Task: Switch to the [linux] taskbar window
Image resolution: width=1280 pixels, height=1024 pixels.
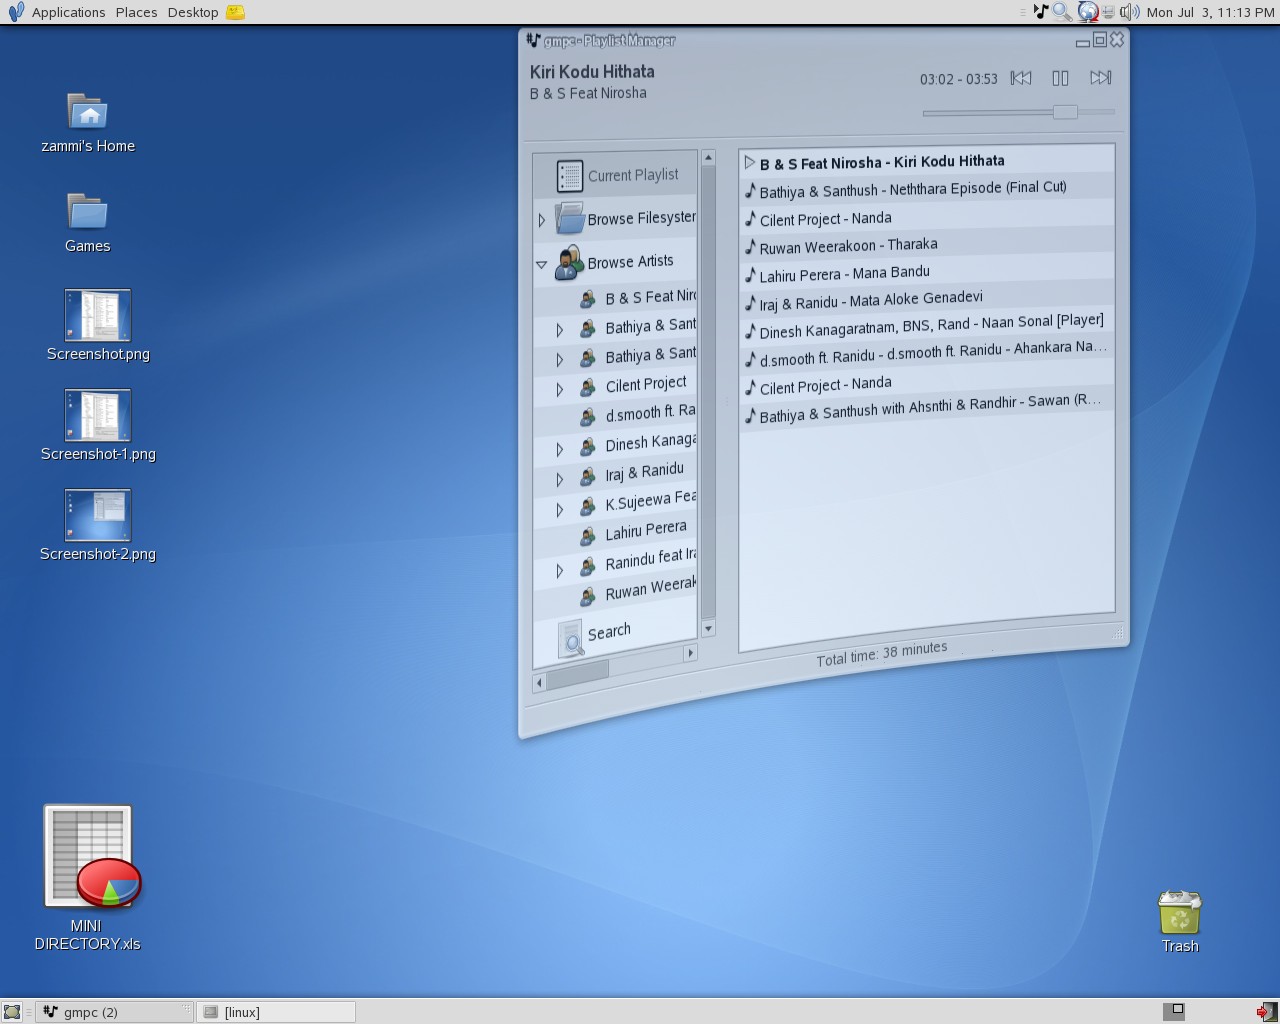Action: (x=276, y=1012)
